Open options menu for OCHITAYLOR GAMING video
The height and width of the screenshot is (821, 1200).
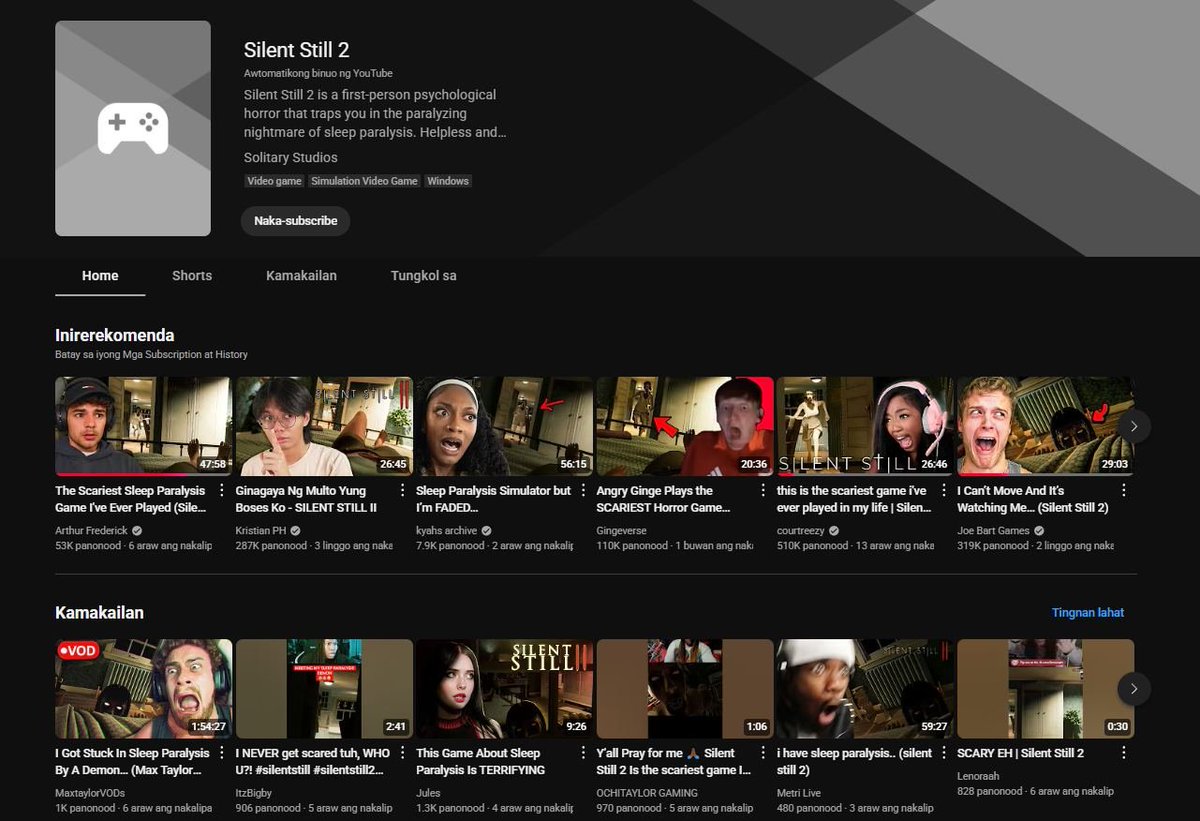point(763,753)
